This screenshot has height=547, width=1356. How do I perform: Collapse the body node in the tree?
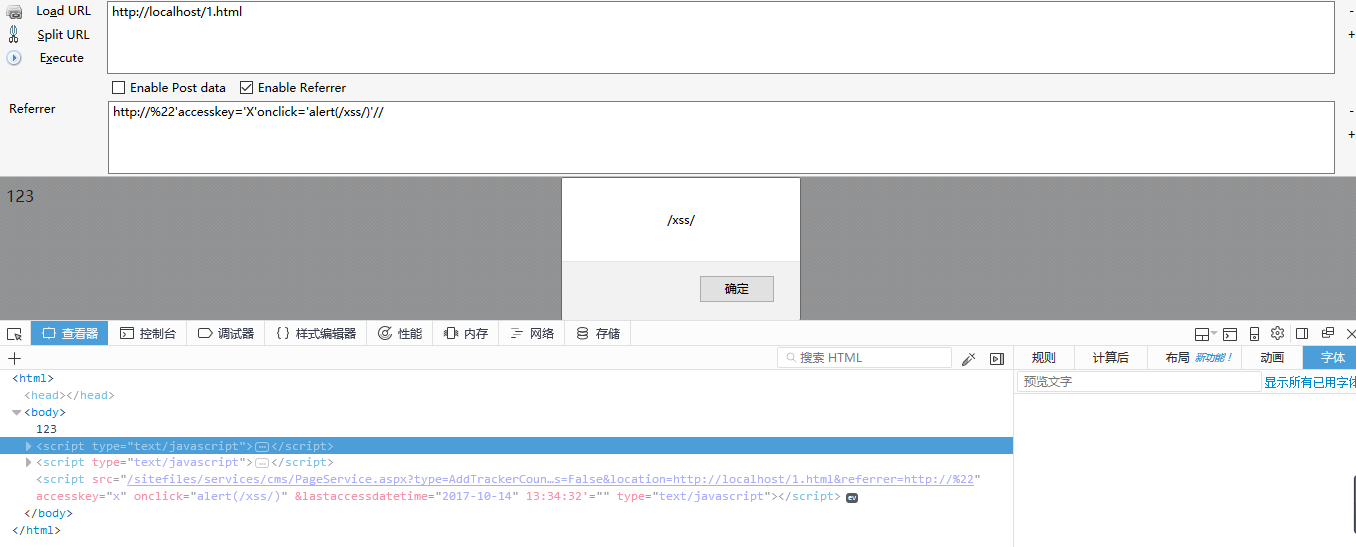[16, 412]
